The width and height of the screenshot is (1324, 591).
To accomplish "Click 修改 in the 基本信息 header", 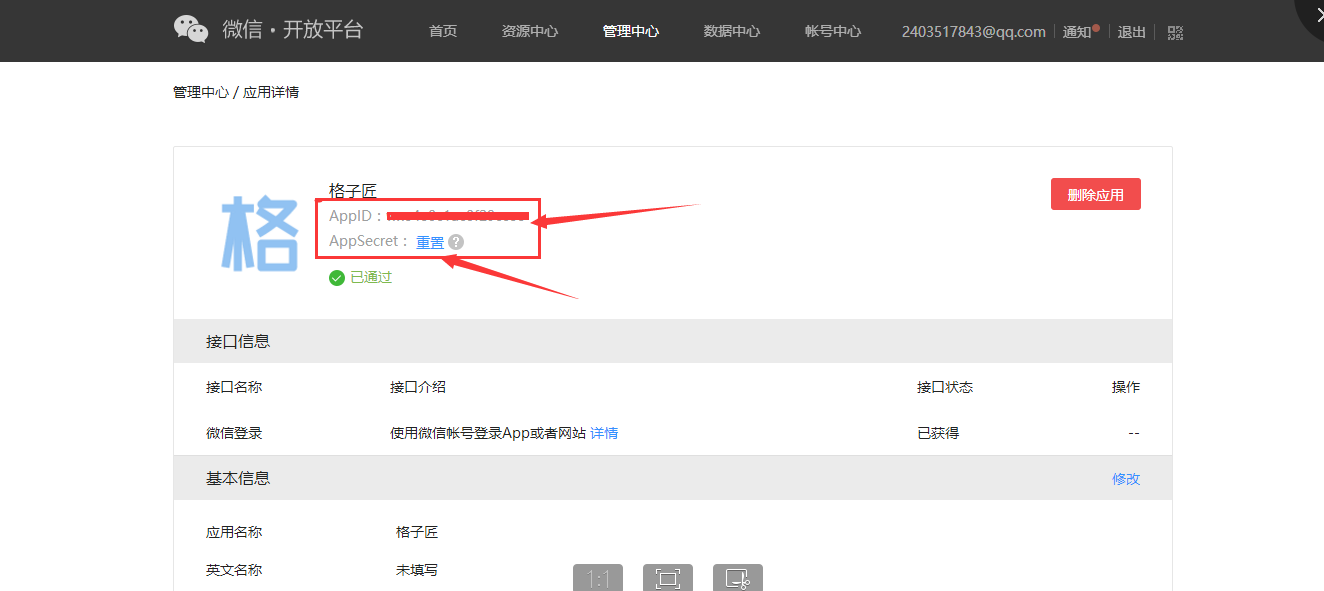I will [1126, 479].
